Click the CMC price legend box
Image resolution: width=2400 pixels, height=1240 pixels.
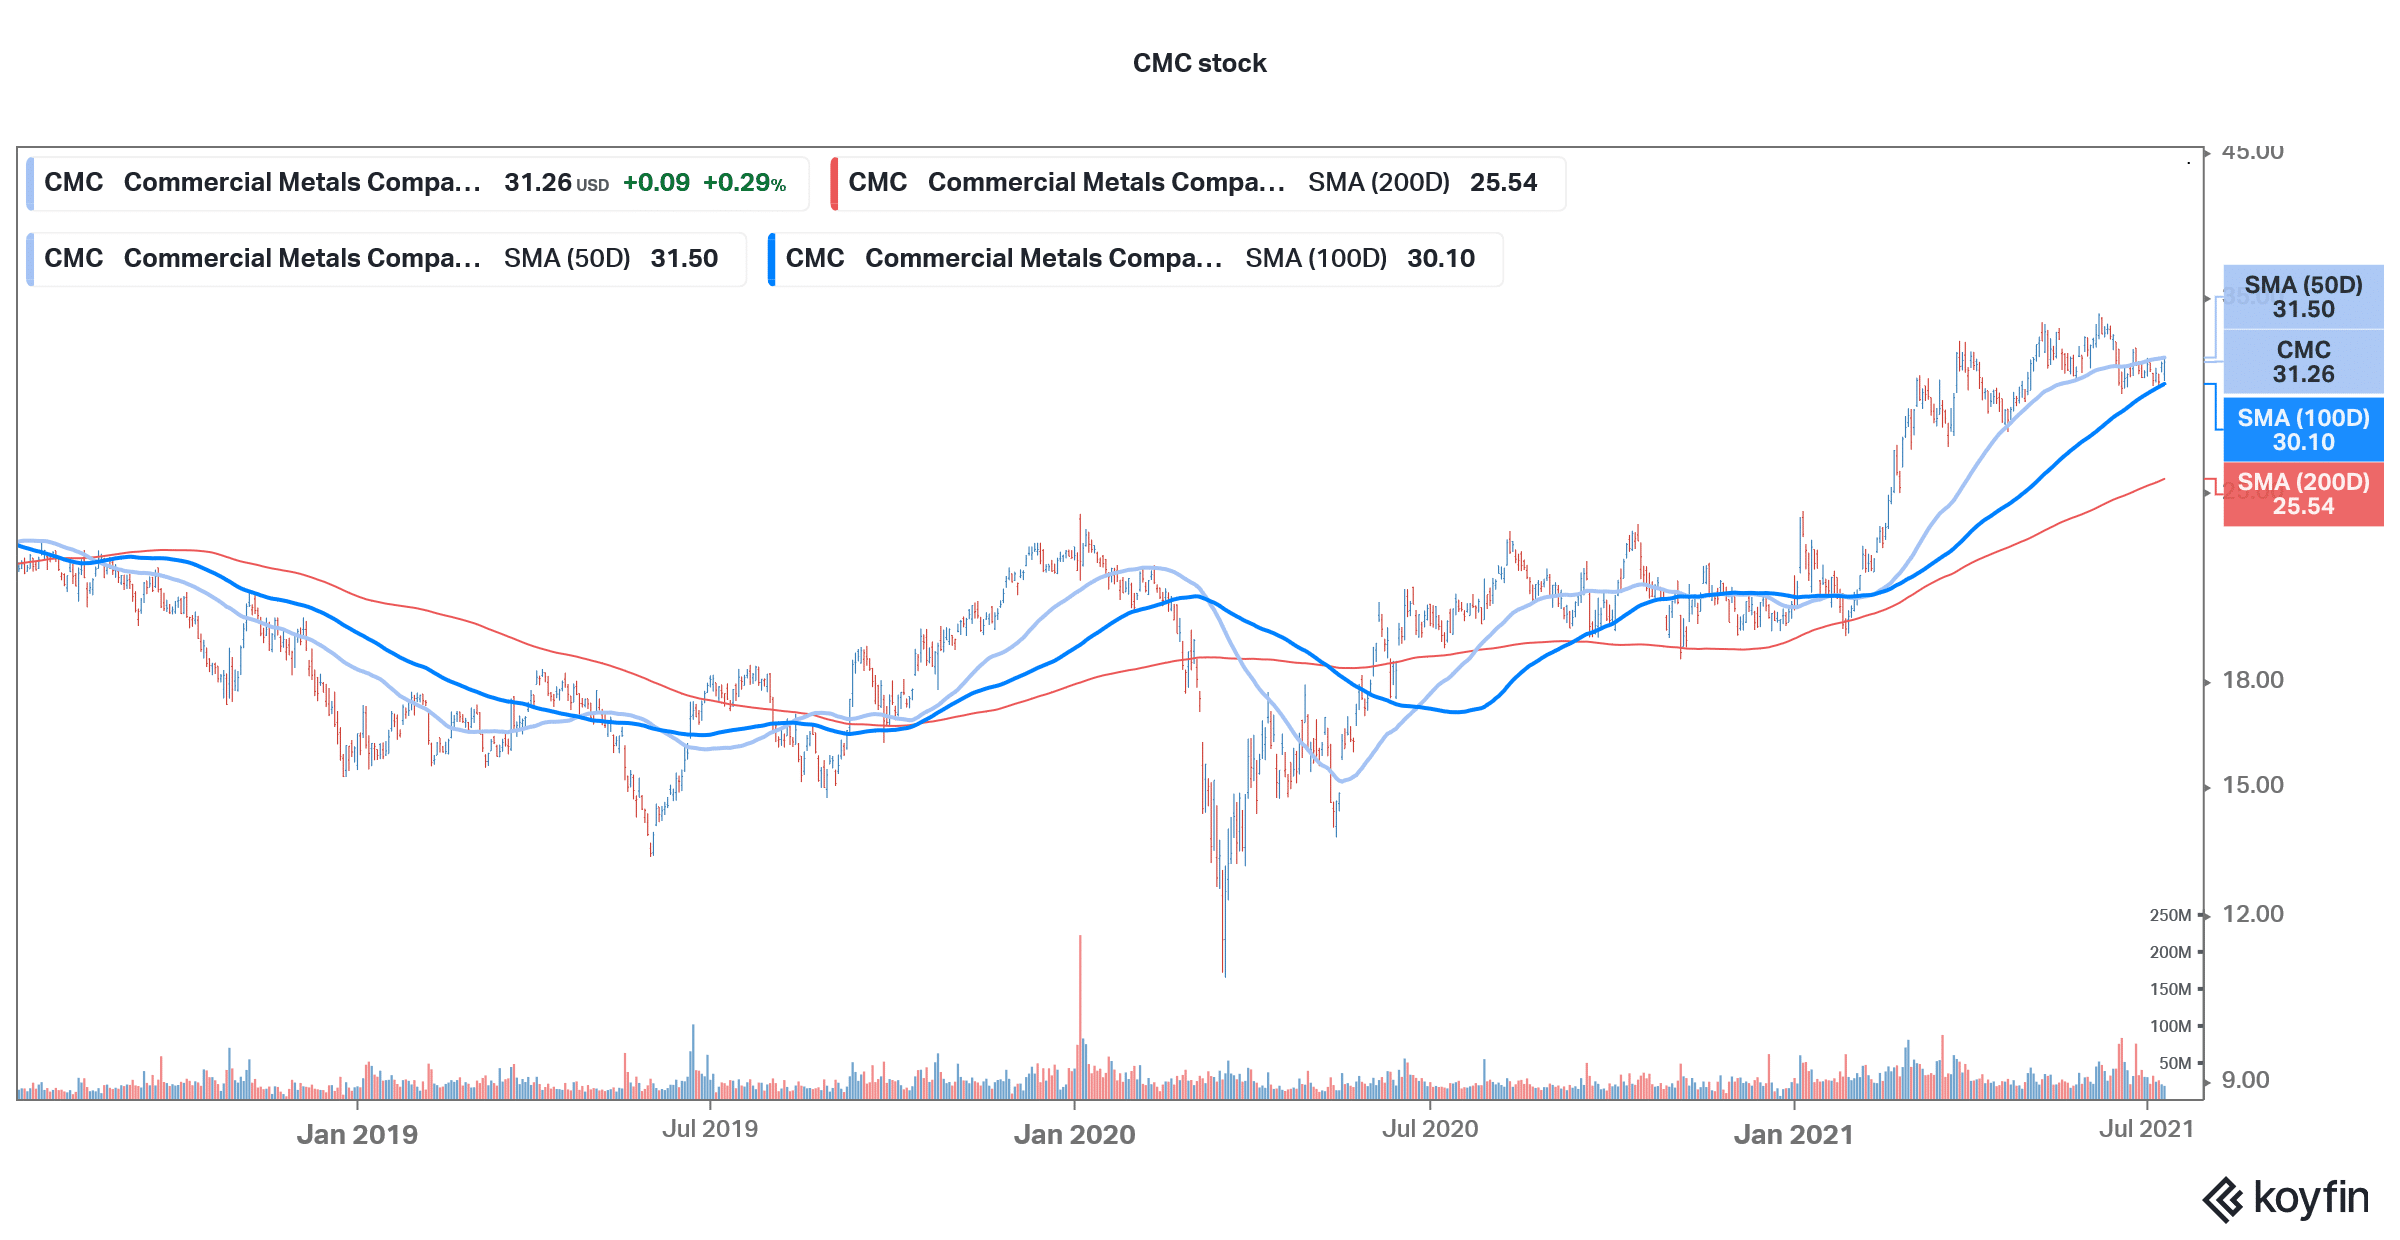417,183
